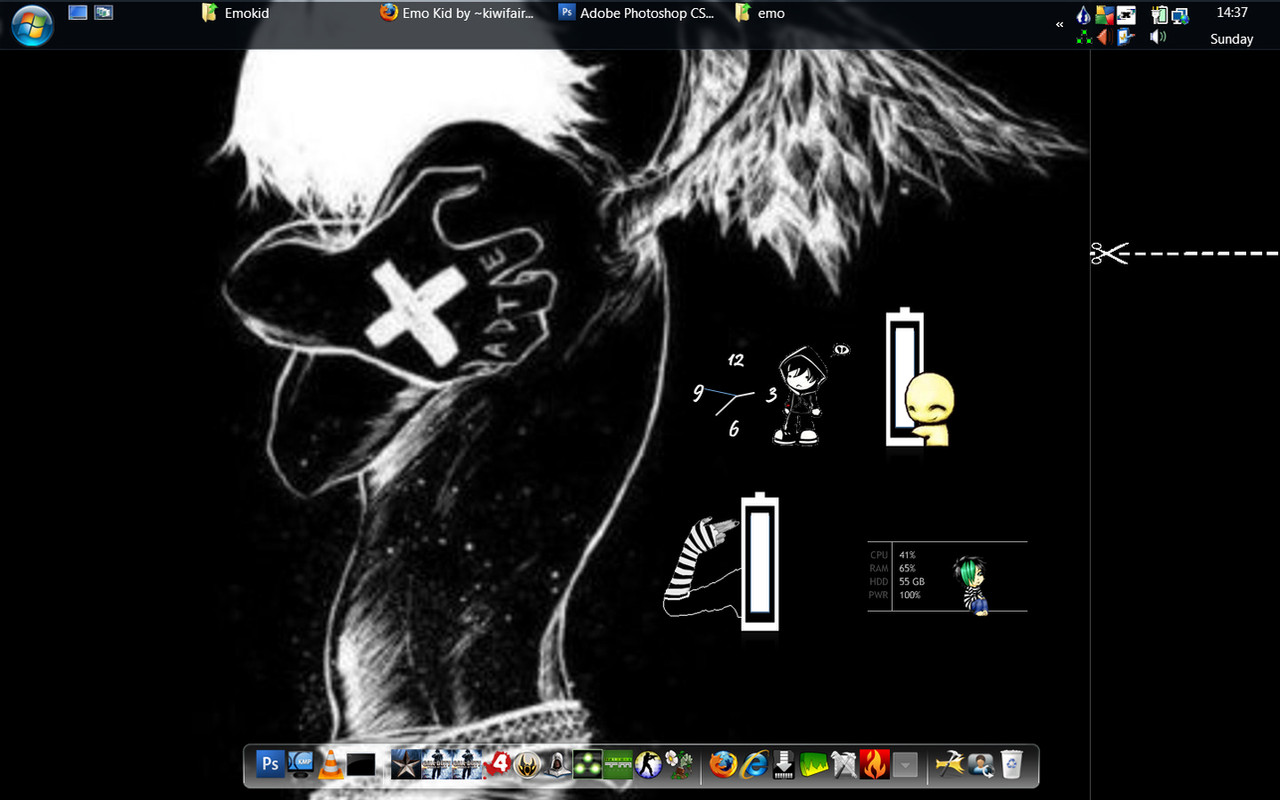This screenshot has height=800, width=1280.
Task: Click the water drop tray icon
Action: [x=1083, y=15]
